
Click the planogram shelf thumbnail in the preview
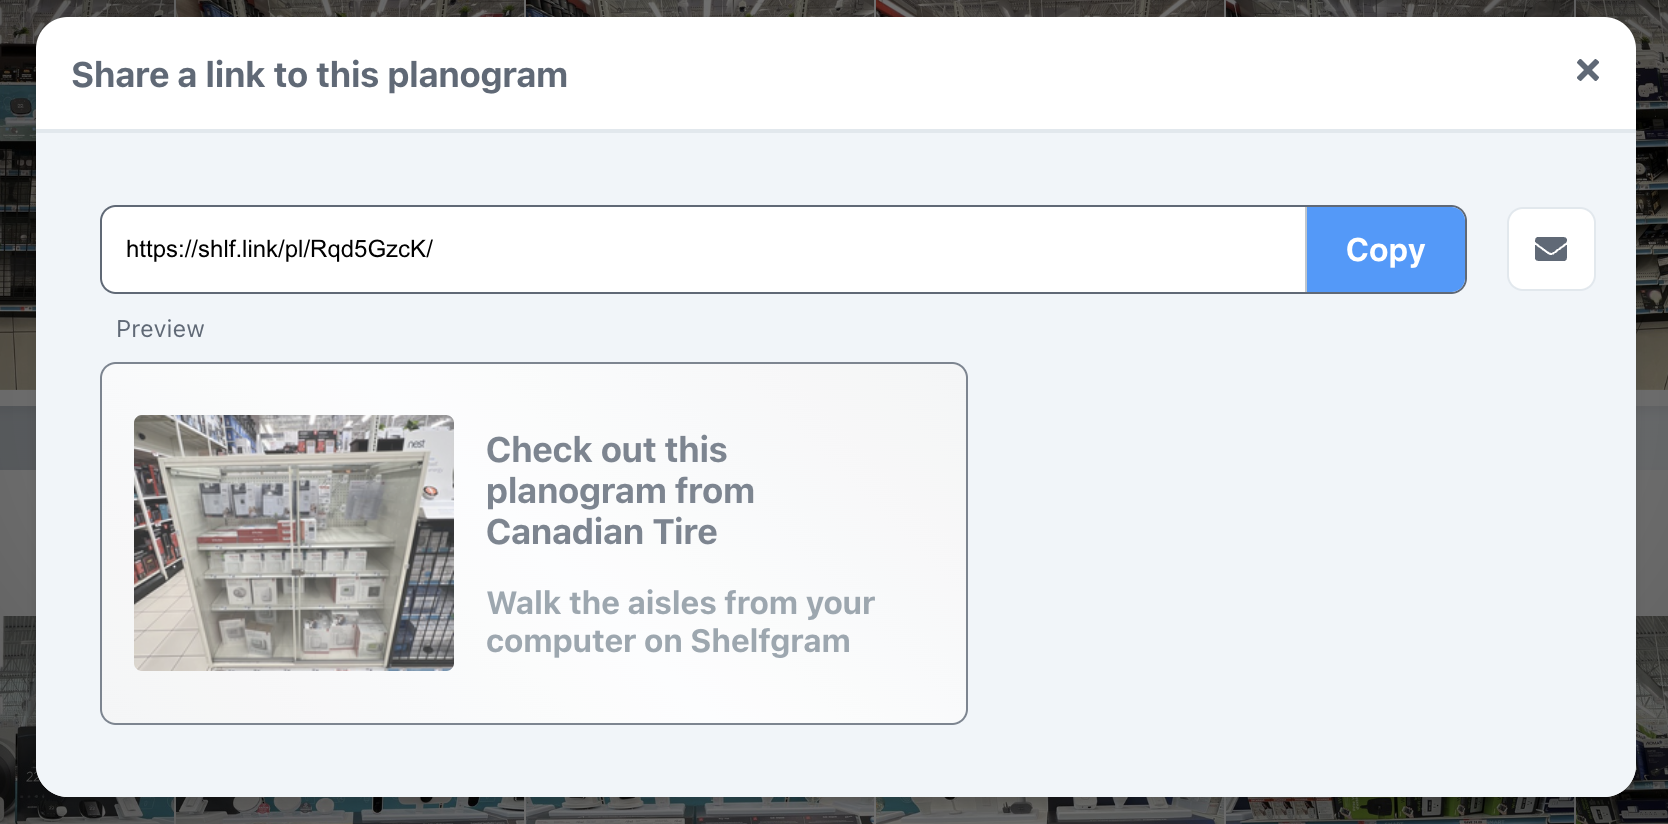click(x=293, y=543)
